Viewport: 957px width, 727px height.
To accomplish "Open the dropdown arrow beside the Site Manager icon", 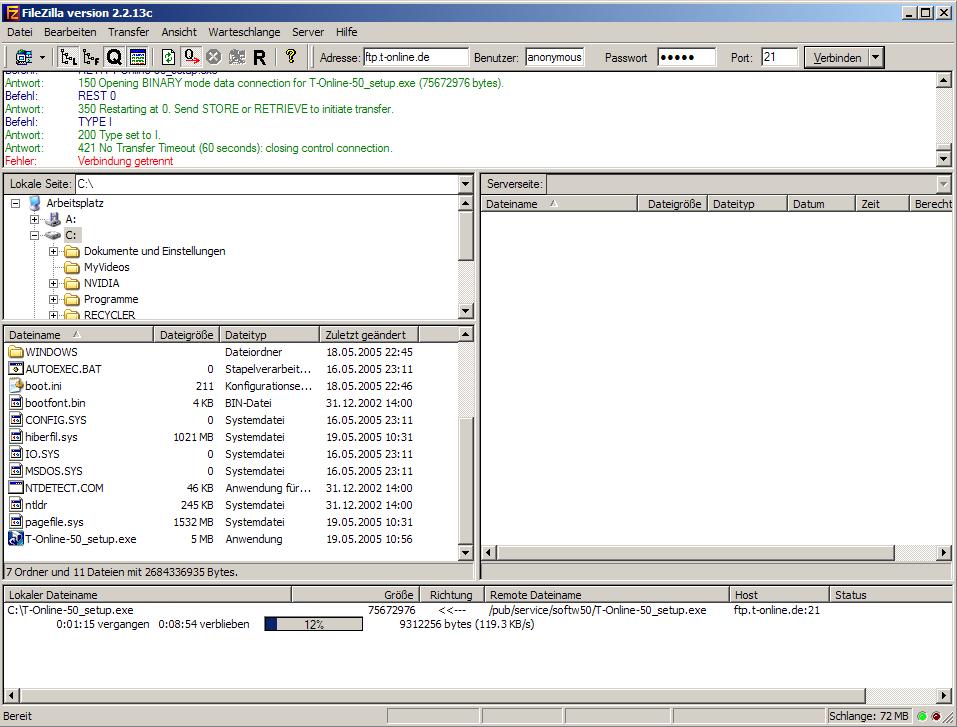I will [42, 57].
